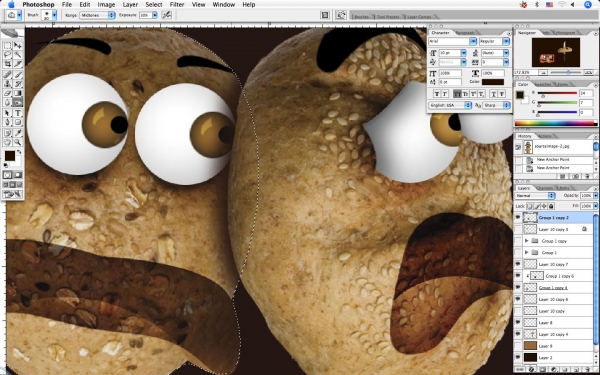
Task: Hide Layer 2 visibility eye
Action: pos(518,357)
